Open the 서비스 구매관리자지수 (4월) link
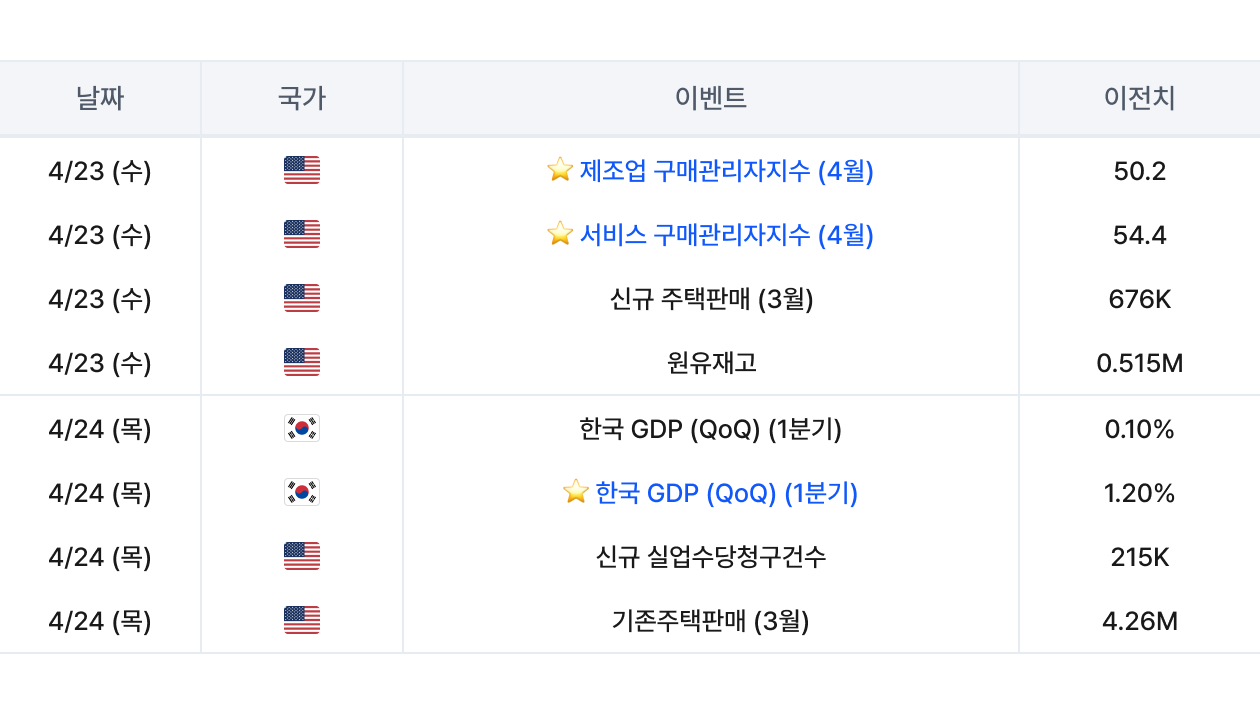The height and width of the screenshot is (714, 1260). [x=727, y=235]
